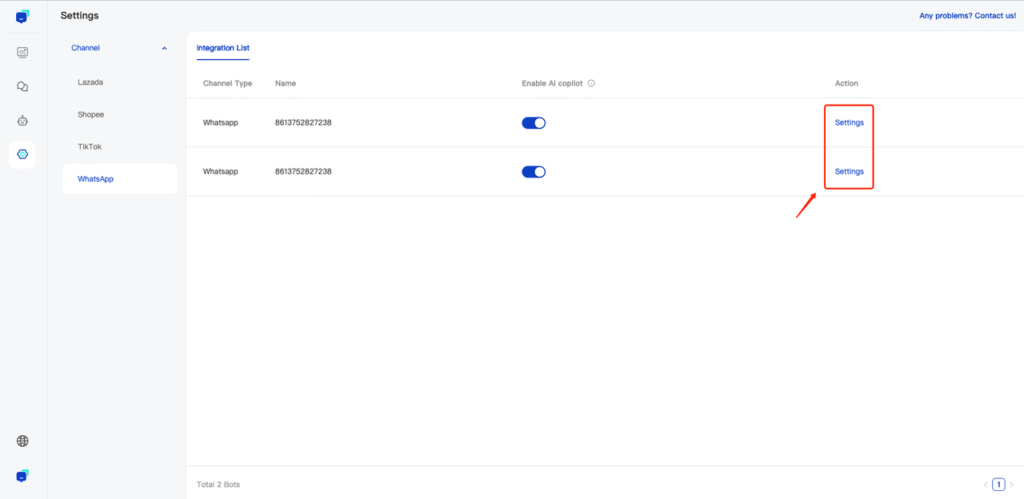Screen dimensions: 1024x499
Task: Click the 'Name' column header
Action: click(x=285, y=84)
